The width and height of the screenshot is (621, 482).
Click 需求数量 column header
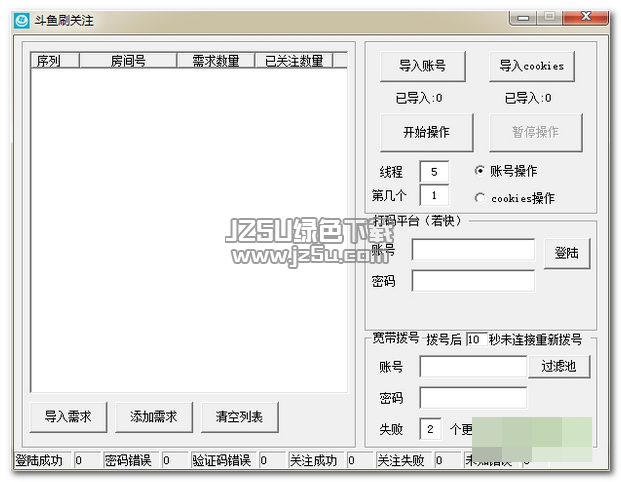point(216,61)
